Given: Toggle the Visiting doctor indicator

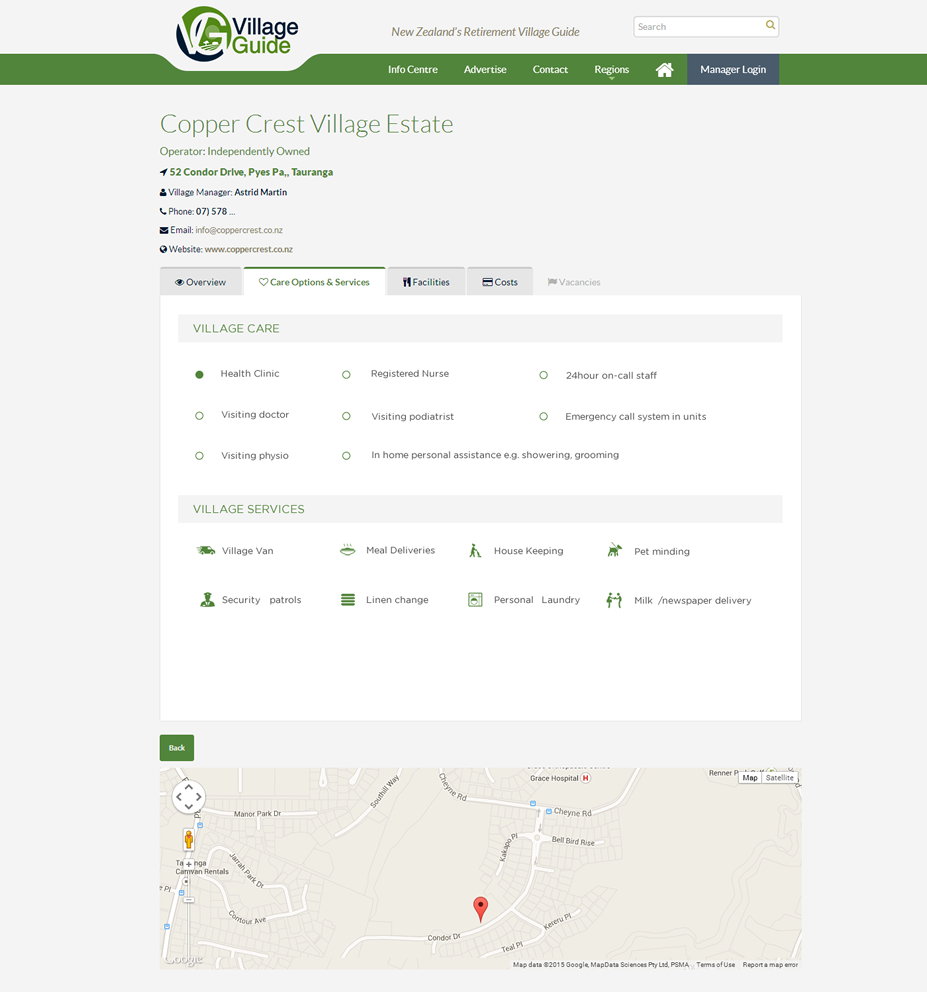Looking at the screenshot, I should (x=199, y=415).
